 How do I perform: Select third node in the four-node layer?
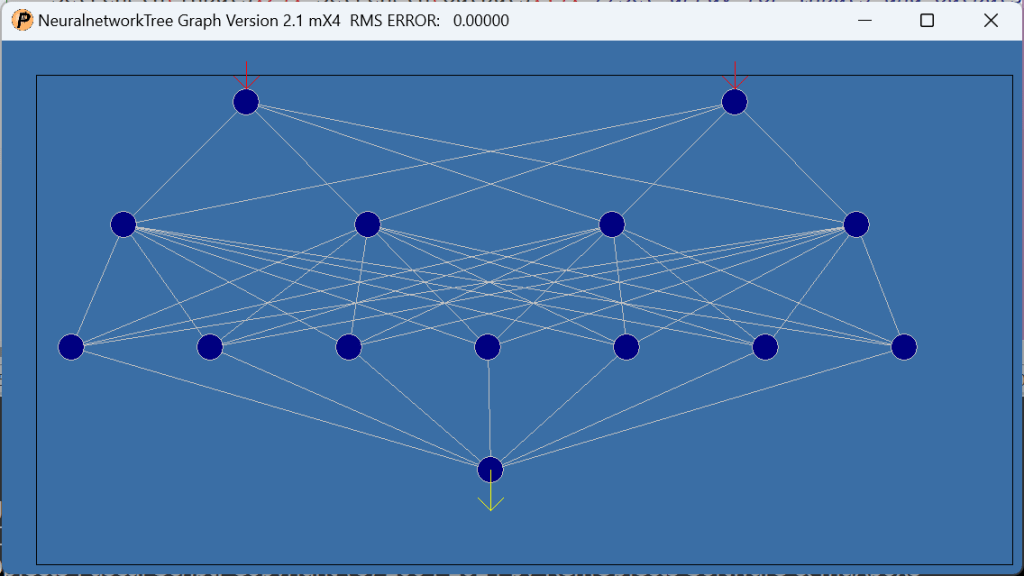coord(612,224)
